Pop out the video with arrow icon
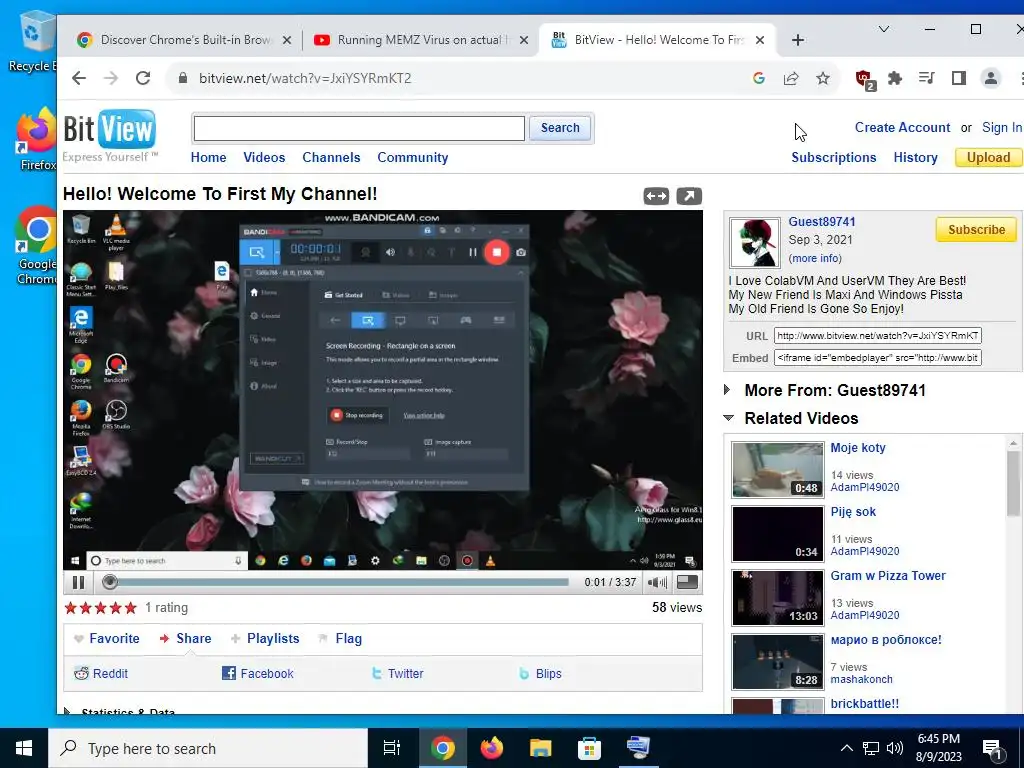The width and height of the screenshot is (1024, 768). 689,196
